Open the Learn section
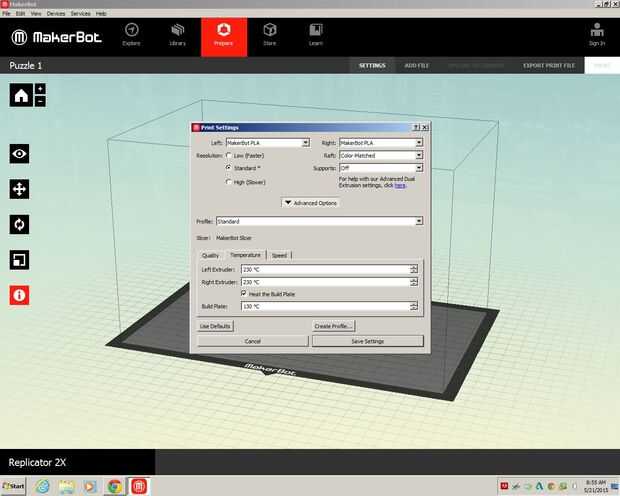Viewport: 620px width, 496px height. click(x=316, y=35)
